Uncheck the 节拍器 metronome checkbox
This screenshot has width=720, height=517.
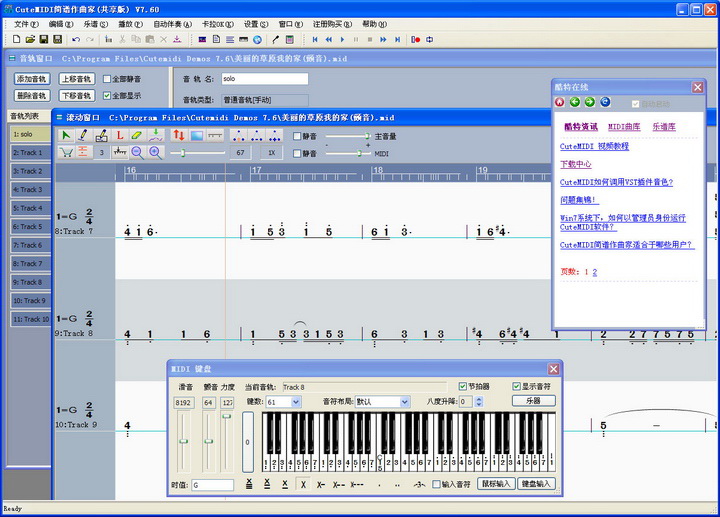461,386
